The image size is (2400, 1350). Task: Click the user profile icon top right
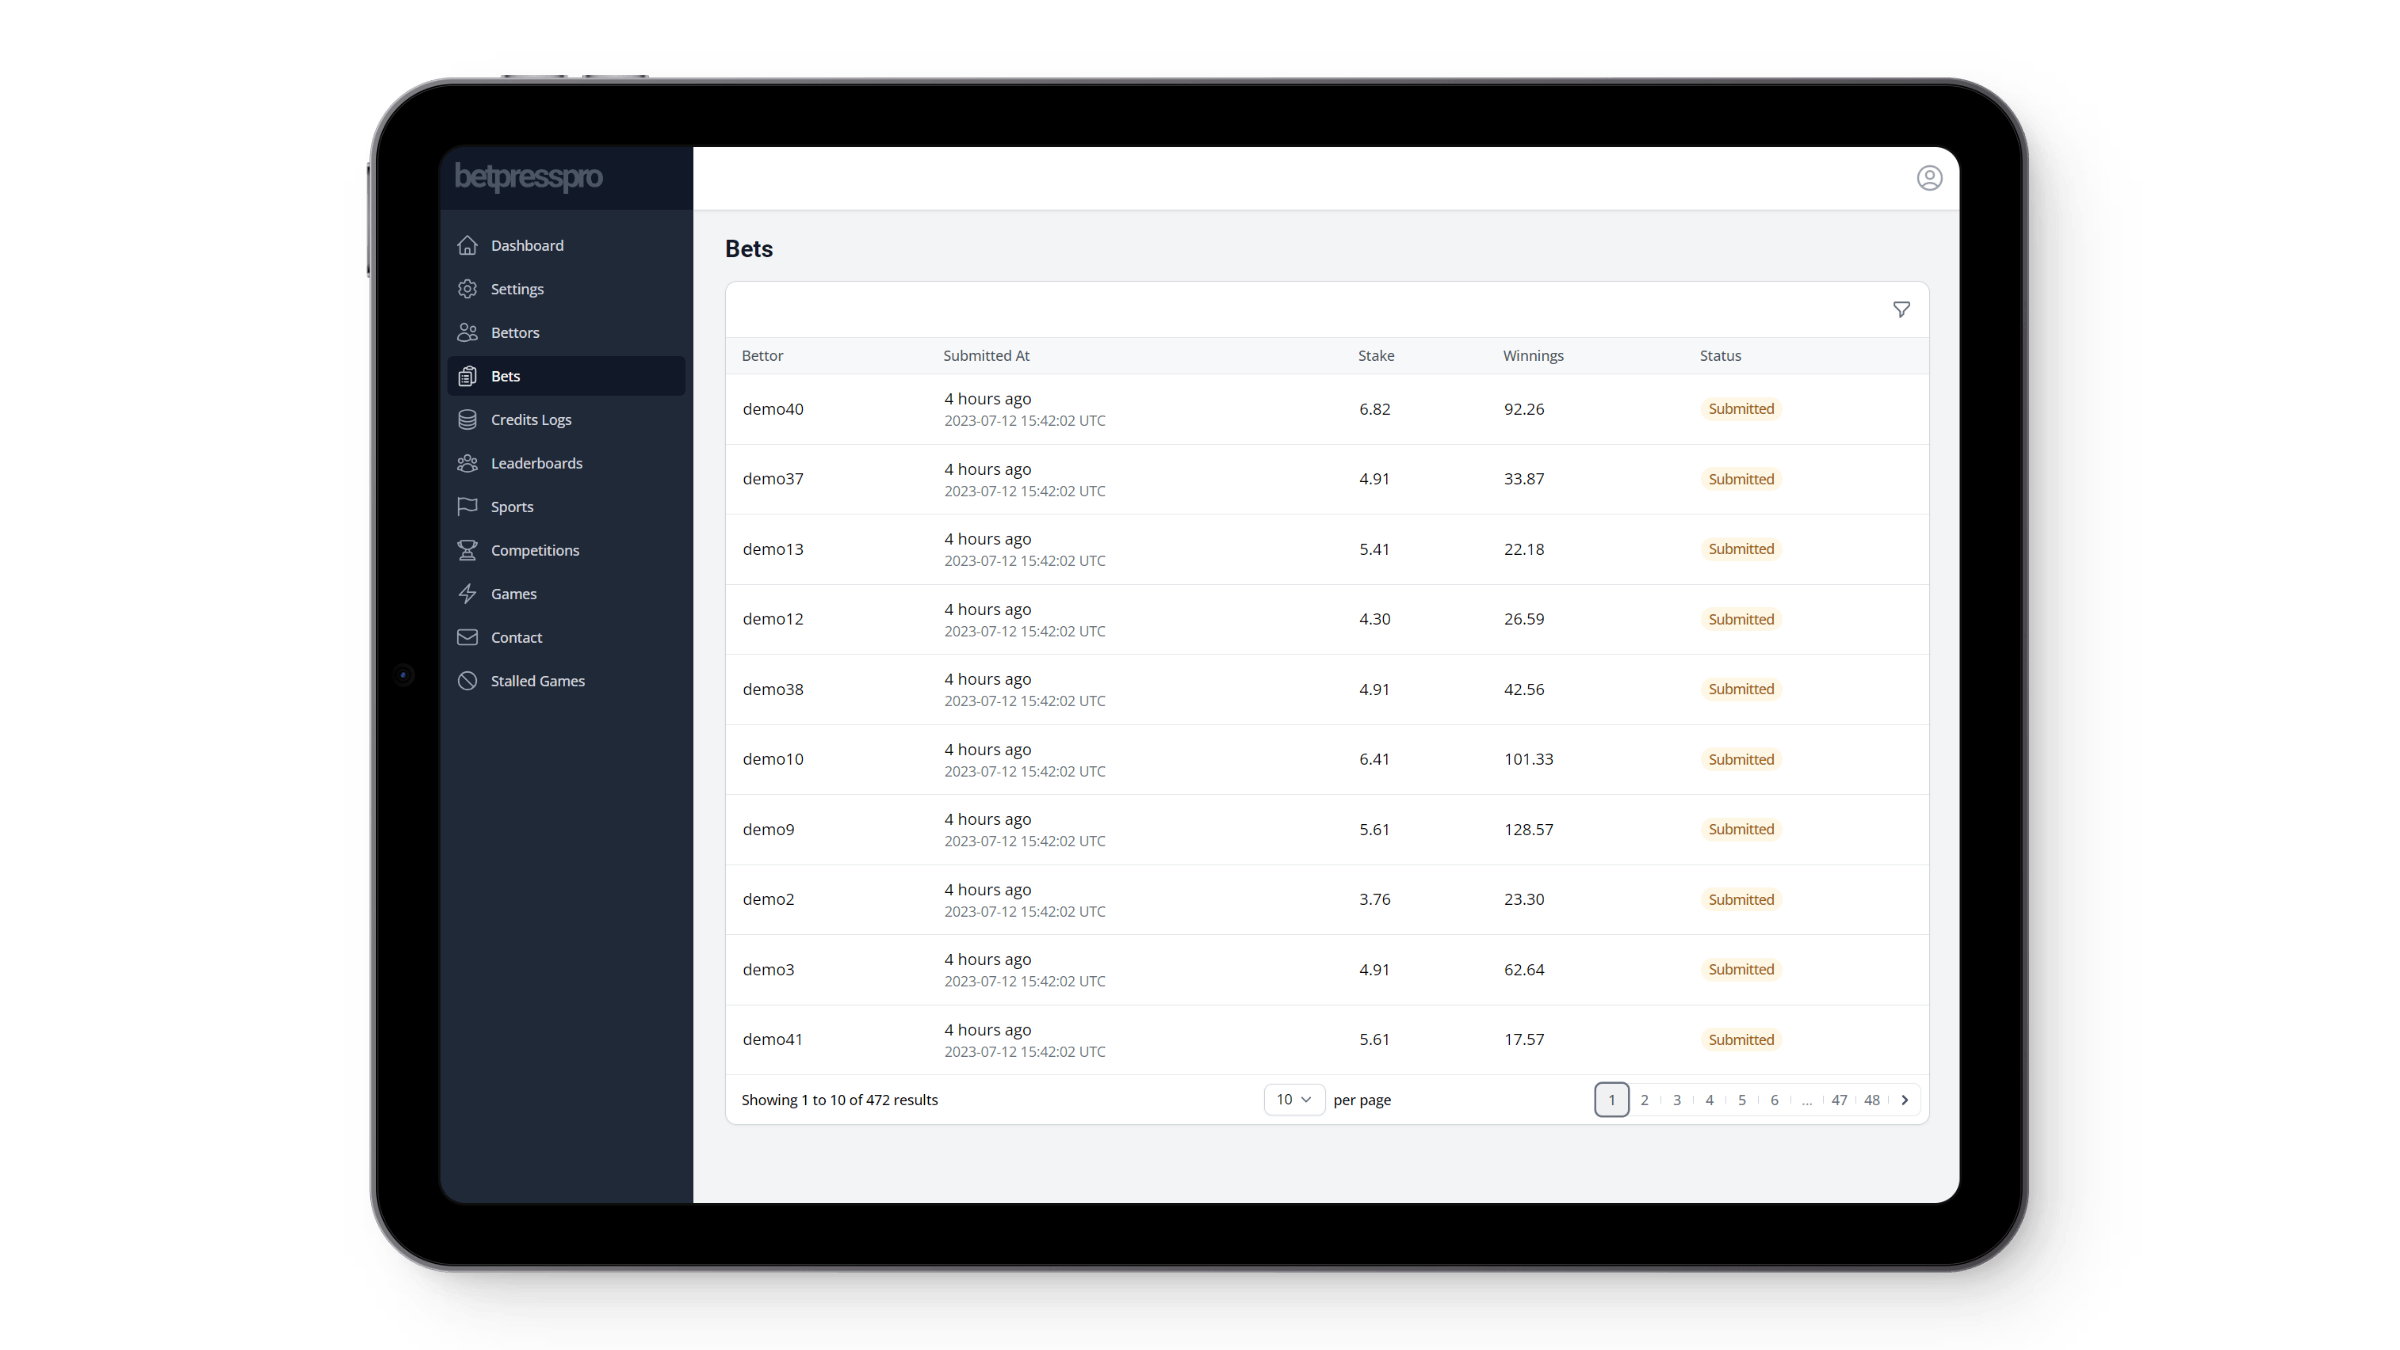(x=1929, y=178)
